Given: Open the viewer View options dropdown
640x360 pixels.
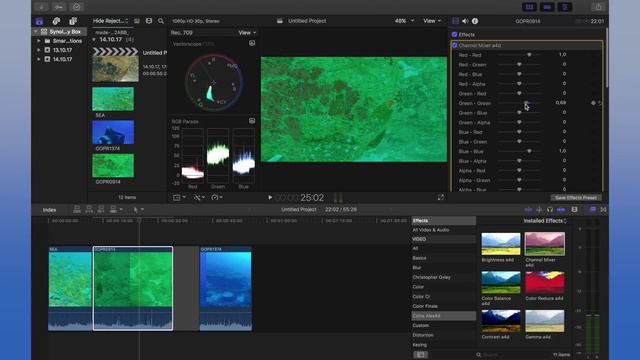Looking at the screenshot, I should (432, 21).
